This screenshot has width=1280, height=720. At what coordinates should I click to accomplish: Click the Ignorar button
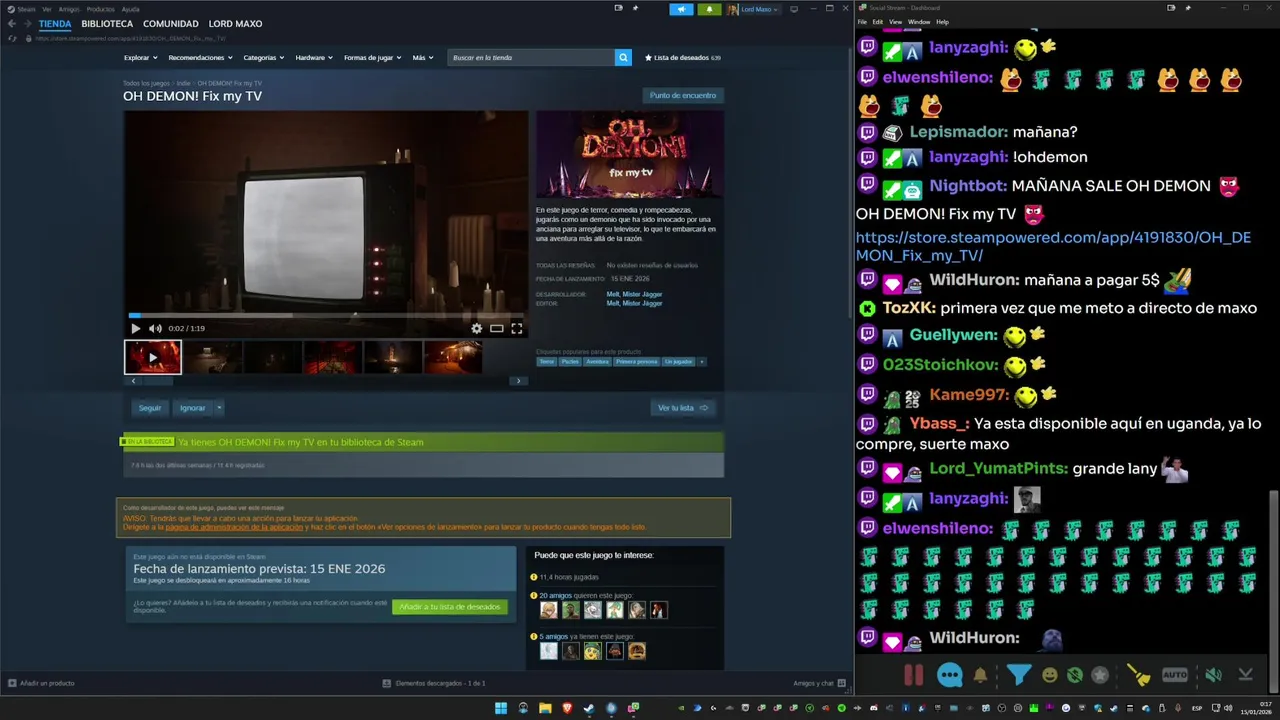point(193,408)
